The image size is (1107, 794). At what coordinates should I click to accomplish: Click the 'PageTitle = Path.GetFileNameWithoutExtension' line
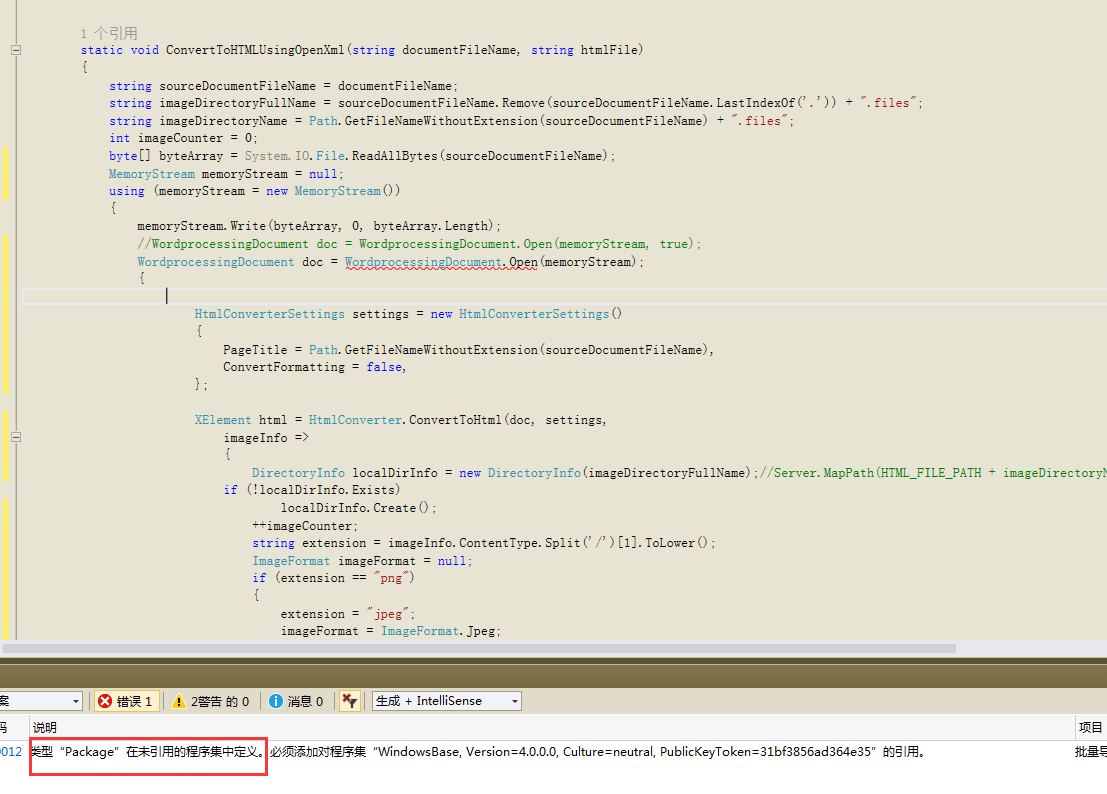pos(469,350)
